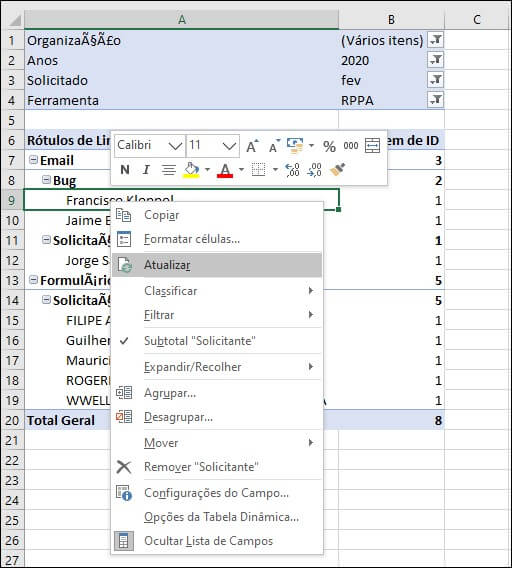512x568 pixels.
Task: Click the center align icon
Action: coord(168,170)
